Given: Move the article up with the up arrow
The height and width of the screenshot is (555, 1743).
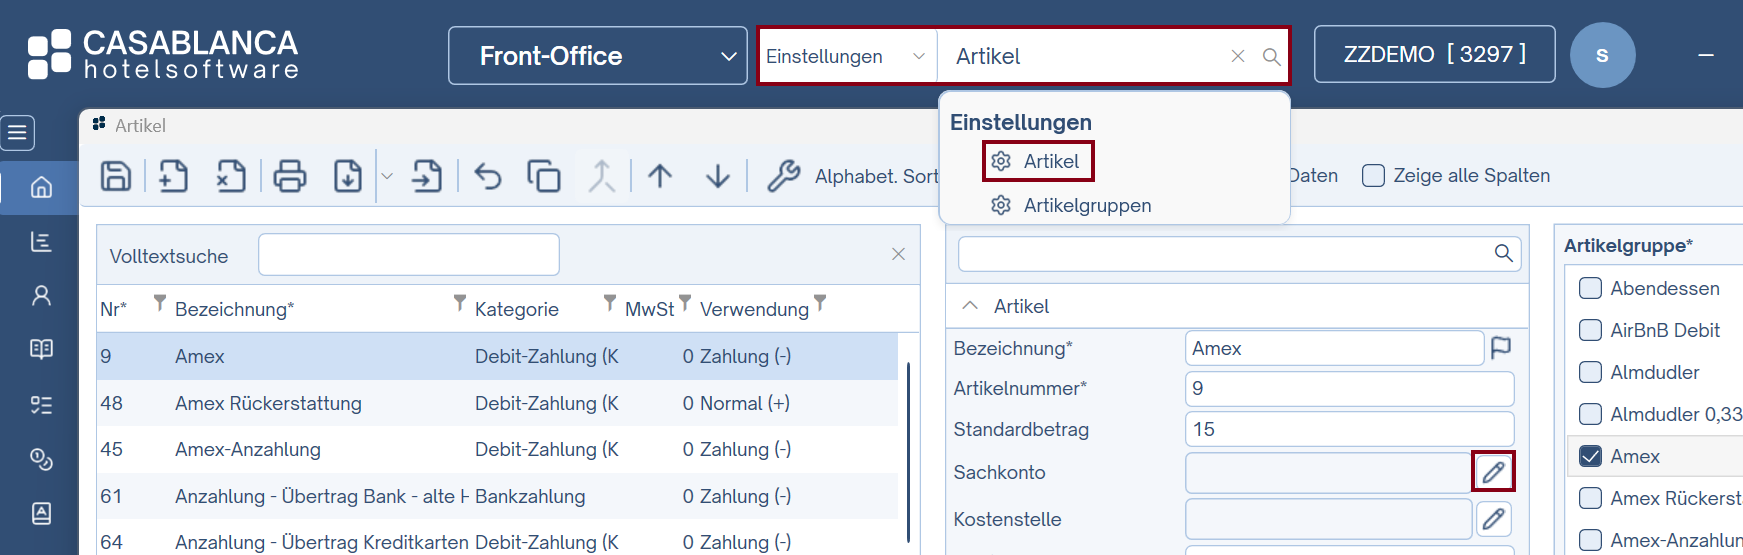Looking at the screenshot, I should [660, 176].
